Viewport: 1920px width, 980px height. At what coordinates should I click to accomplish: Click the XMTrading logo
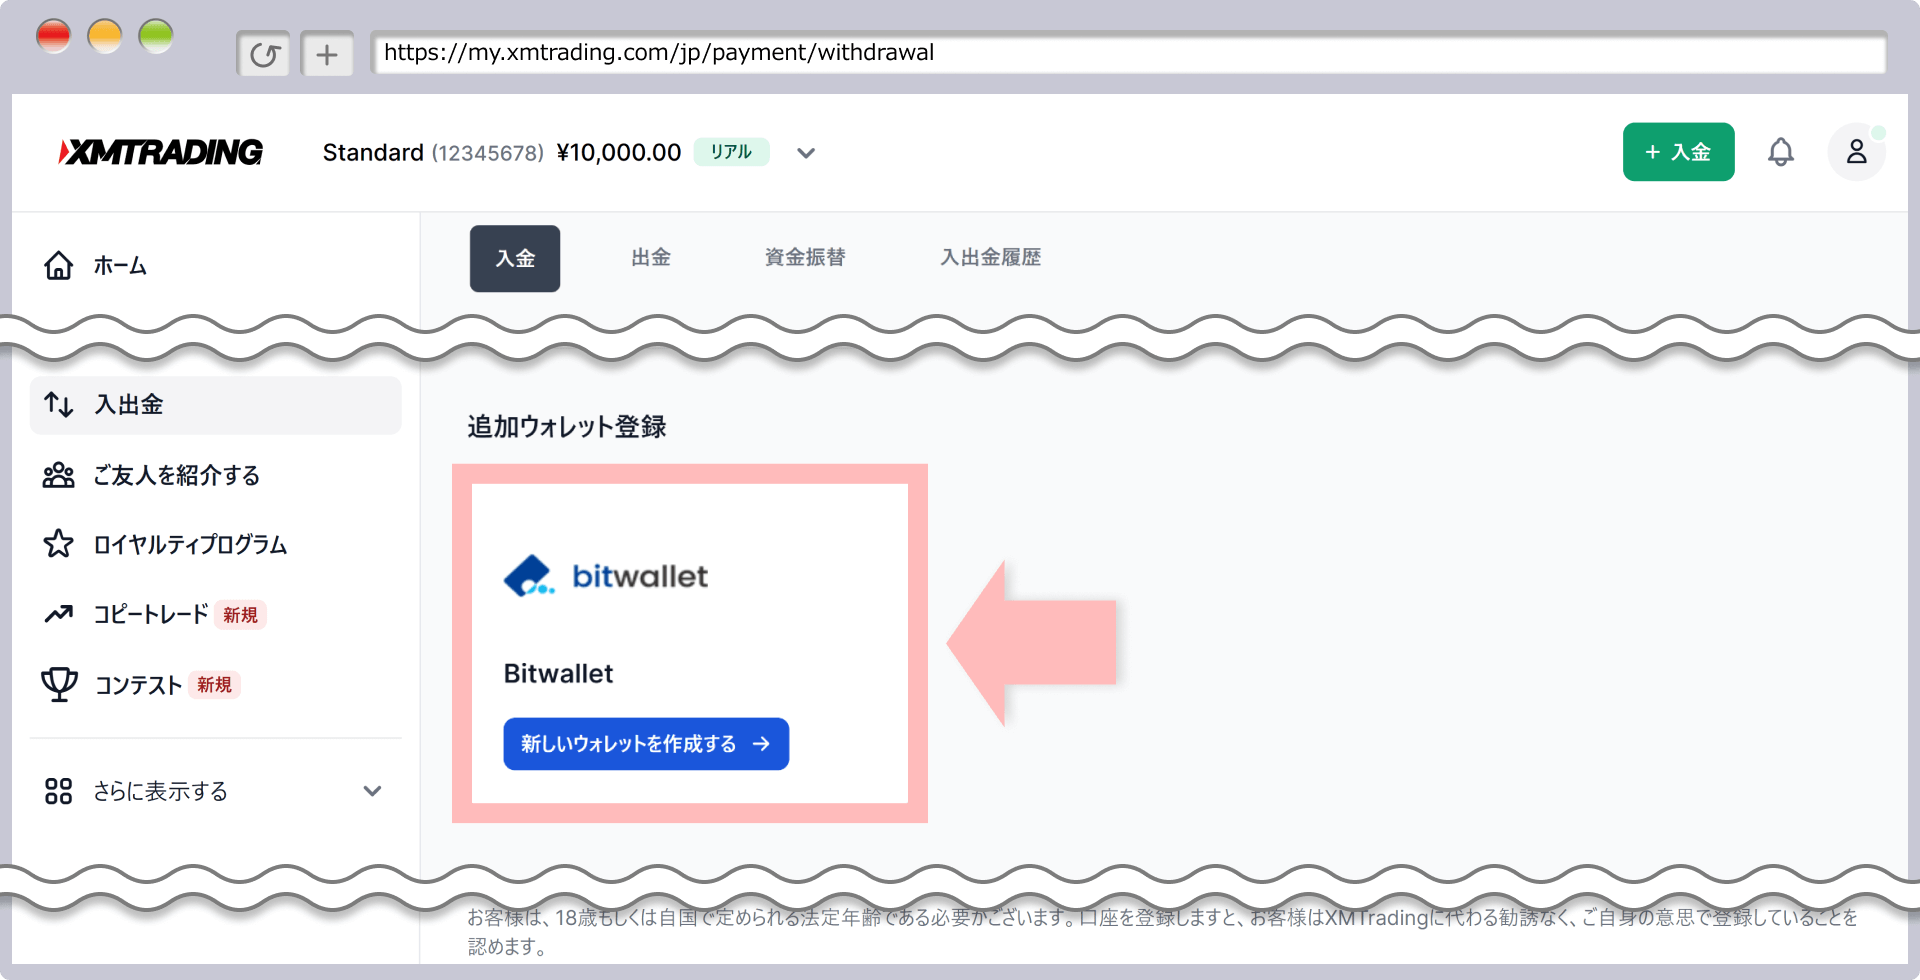(x=161, y=152)
